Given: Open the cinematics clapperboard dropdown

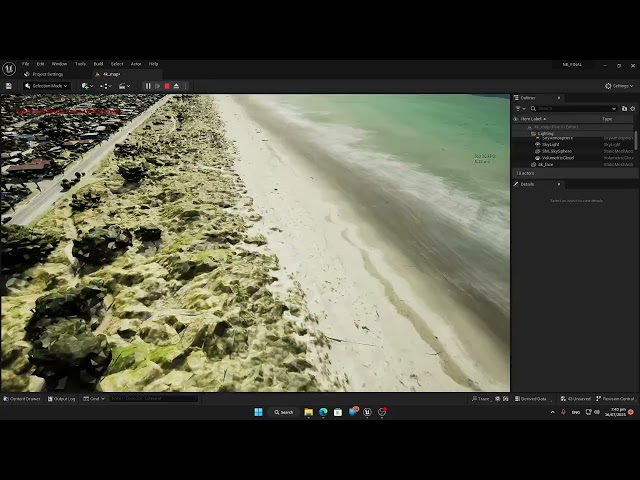Looking at the screenshot, I should click(124, 86).
